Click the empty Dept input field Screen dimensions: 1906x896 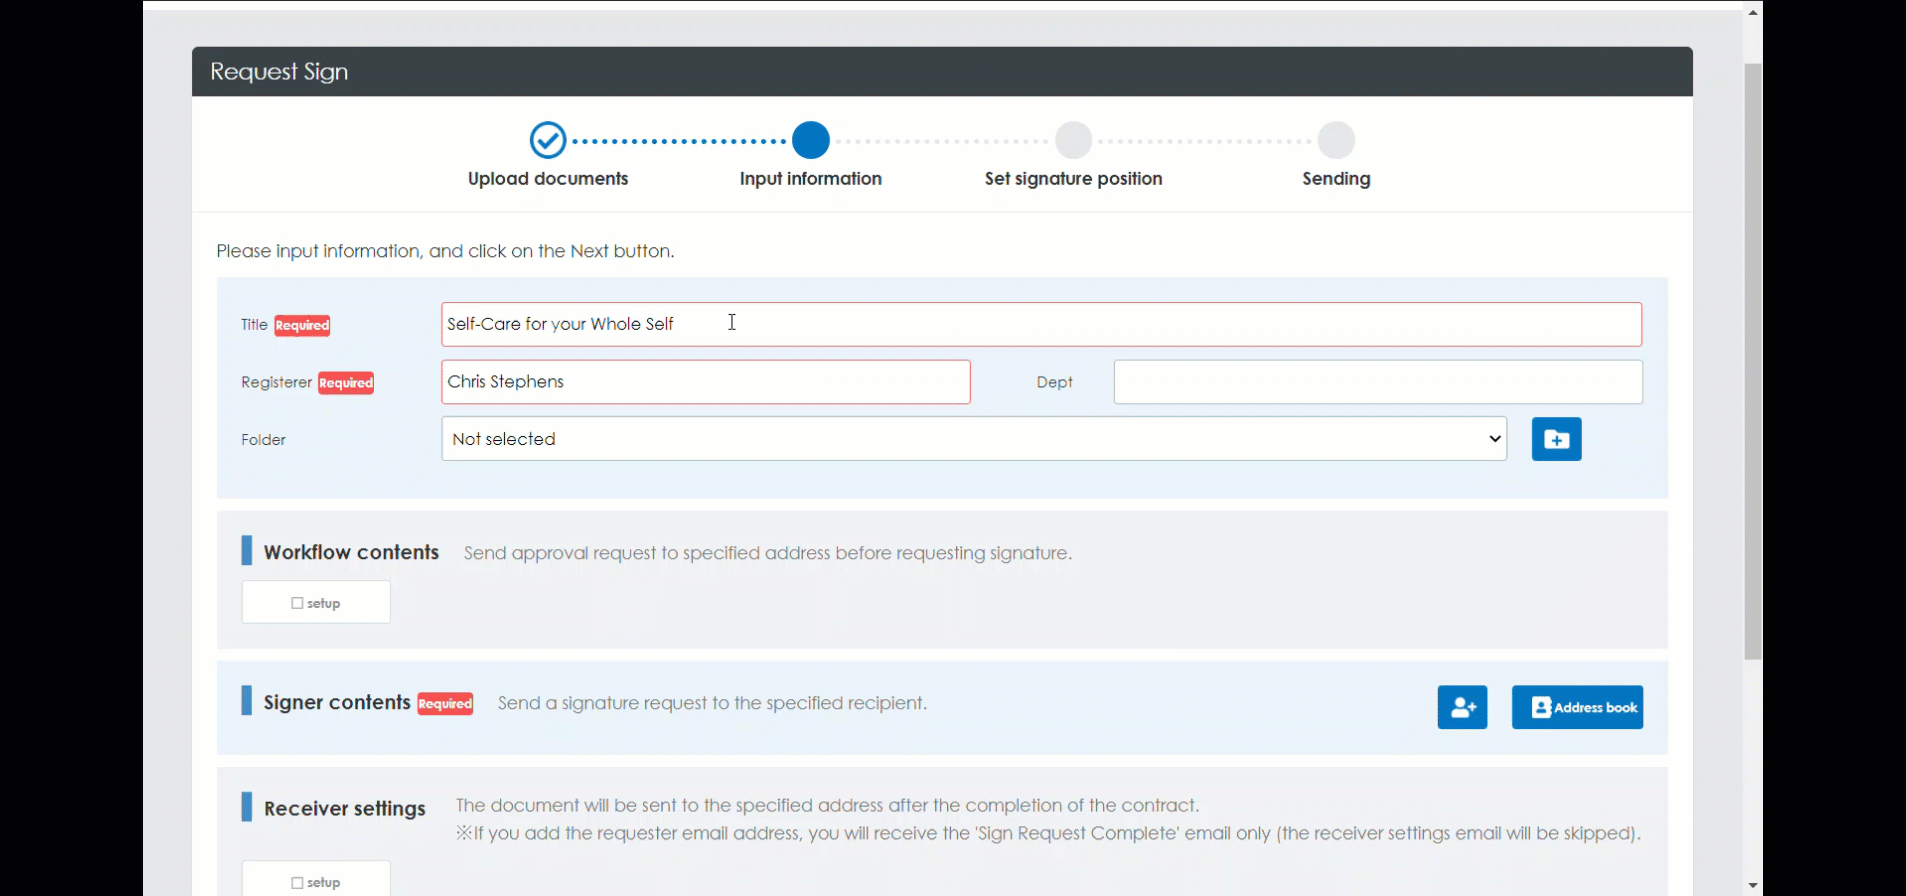(x=1378, y=382)
